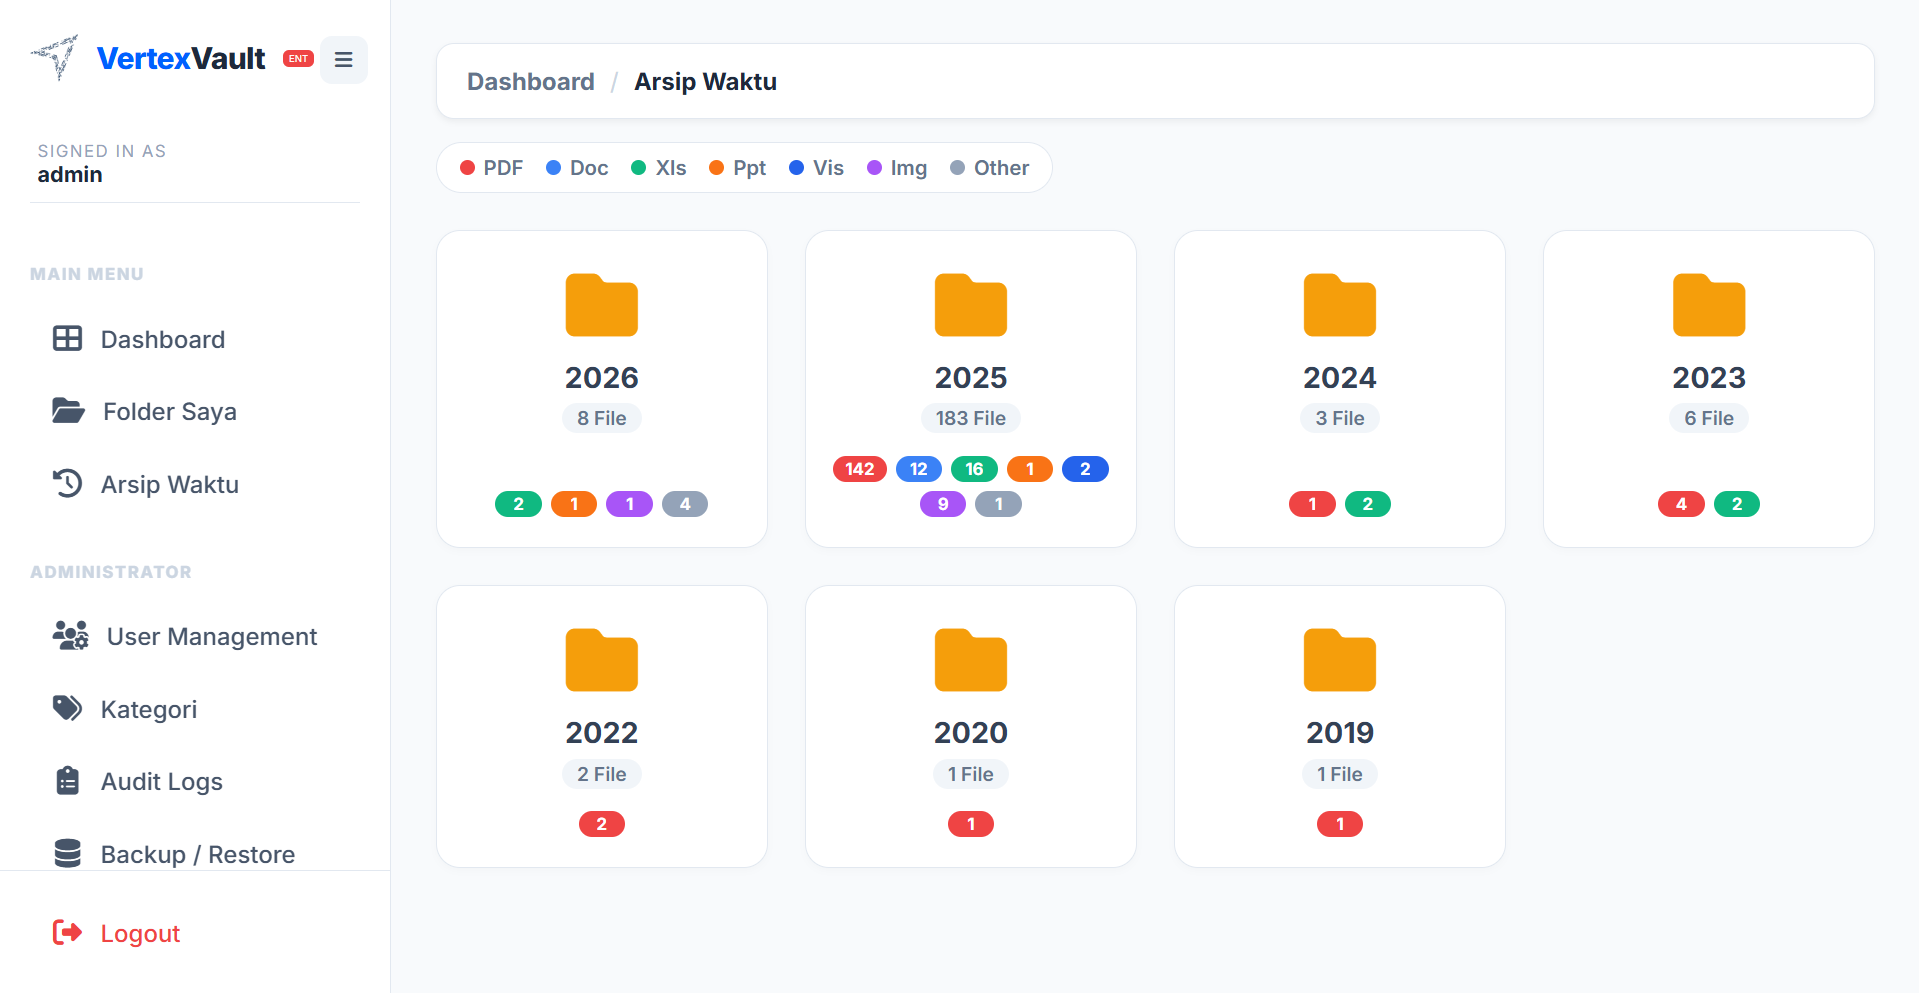Screen dimensions: 1919x993
Task: Click the Backup / Restore database icon
Action: [x=67, y=854]
